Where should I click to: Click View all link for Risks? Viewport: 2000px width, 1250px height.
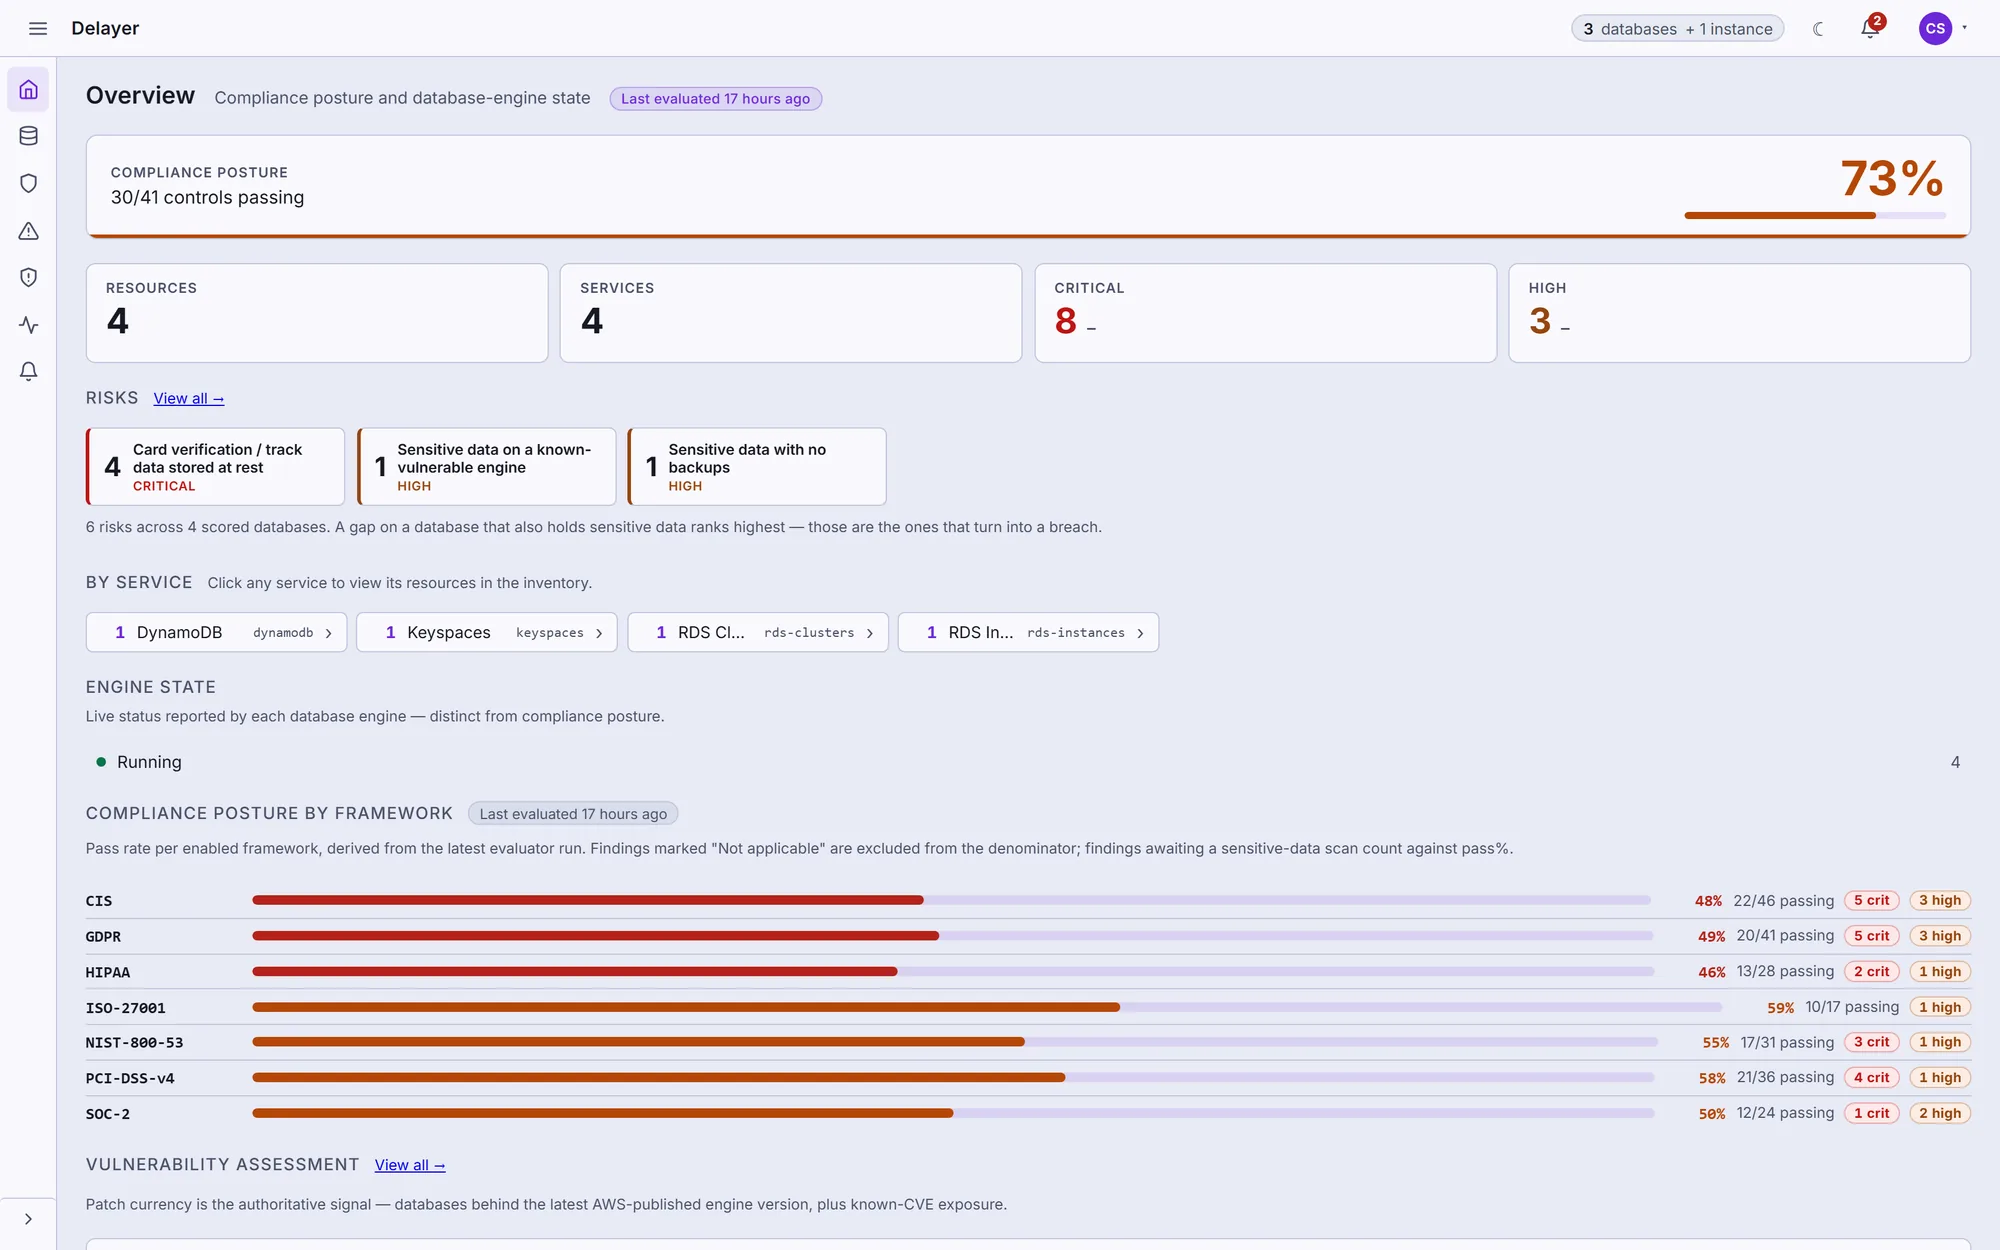click(x=188, y=398)
